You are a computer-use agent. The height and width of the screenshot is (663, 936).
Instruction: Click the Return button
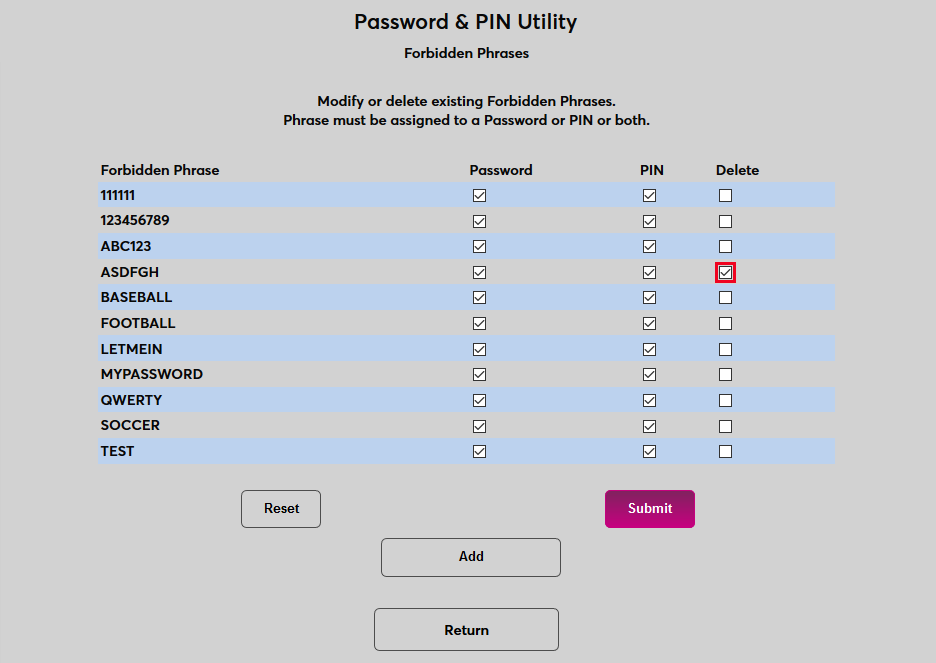466,629
